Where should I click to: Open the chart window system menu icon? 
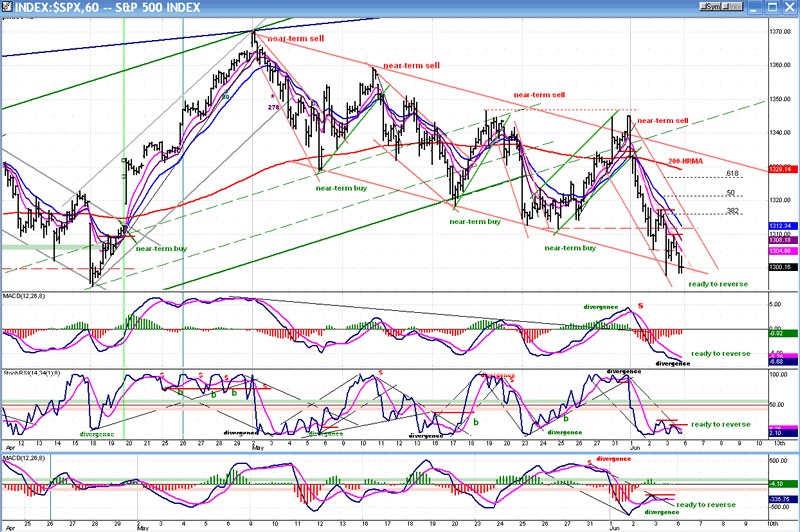point(7,7)
